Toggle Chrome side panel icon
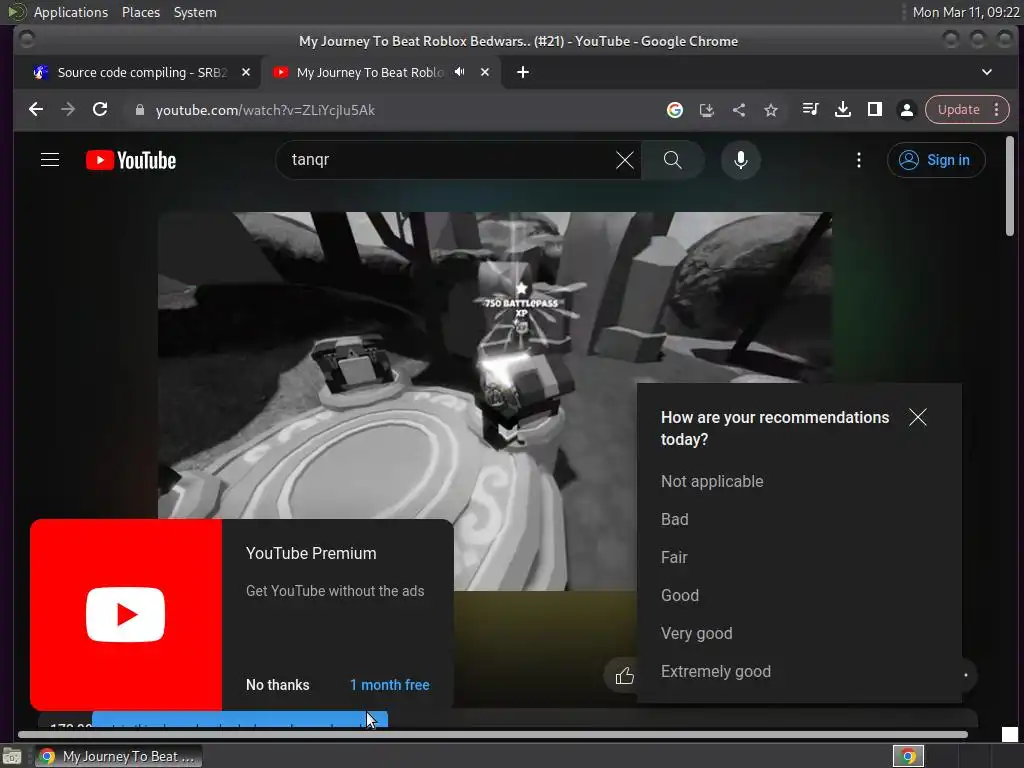Image resolution: width=1024 pixels, height=768 pixels. tap(874, 110)
